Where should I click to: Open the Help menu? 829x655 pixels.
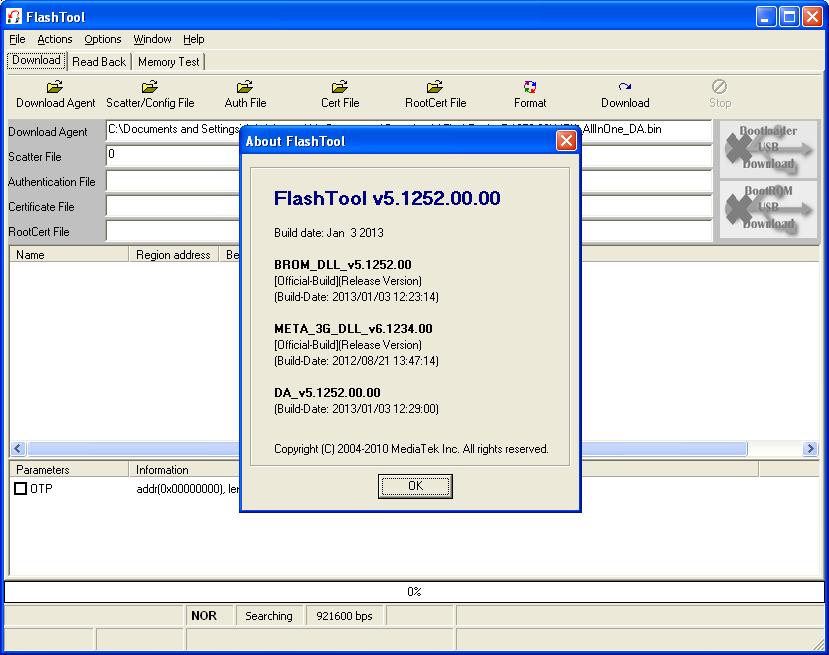coord(194,39)
